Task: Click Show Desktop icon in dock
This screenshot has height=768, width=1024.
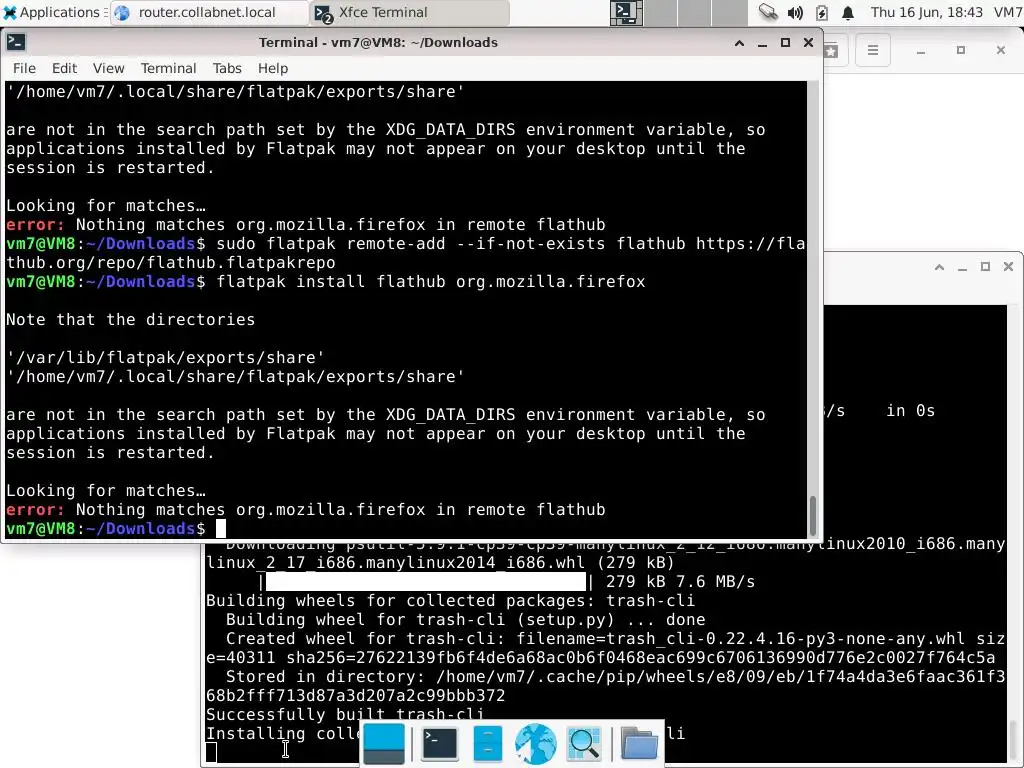Action: [384, 744]
